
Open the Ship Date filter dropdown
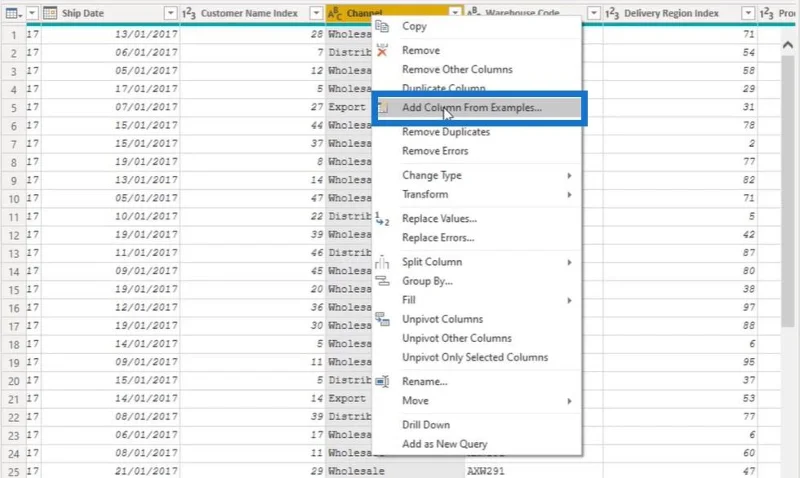pos(170,13)
